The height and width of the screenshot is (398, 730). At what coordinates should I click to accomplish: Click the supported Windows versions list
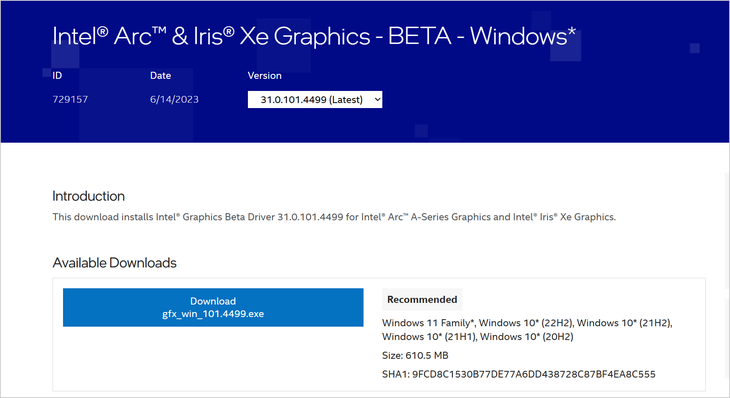pyautogui.click(x=527, y=330)
